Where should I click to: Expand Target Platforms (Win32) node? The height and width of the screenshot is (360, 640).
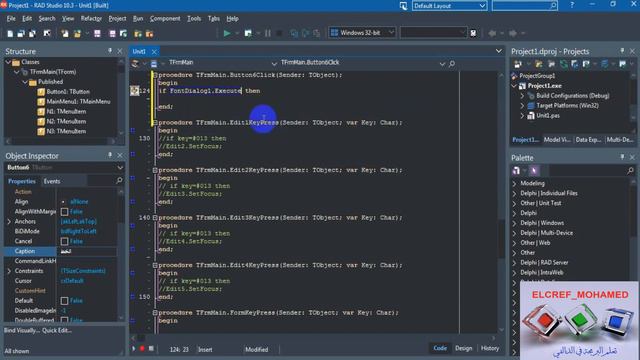522,106
